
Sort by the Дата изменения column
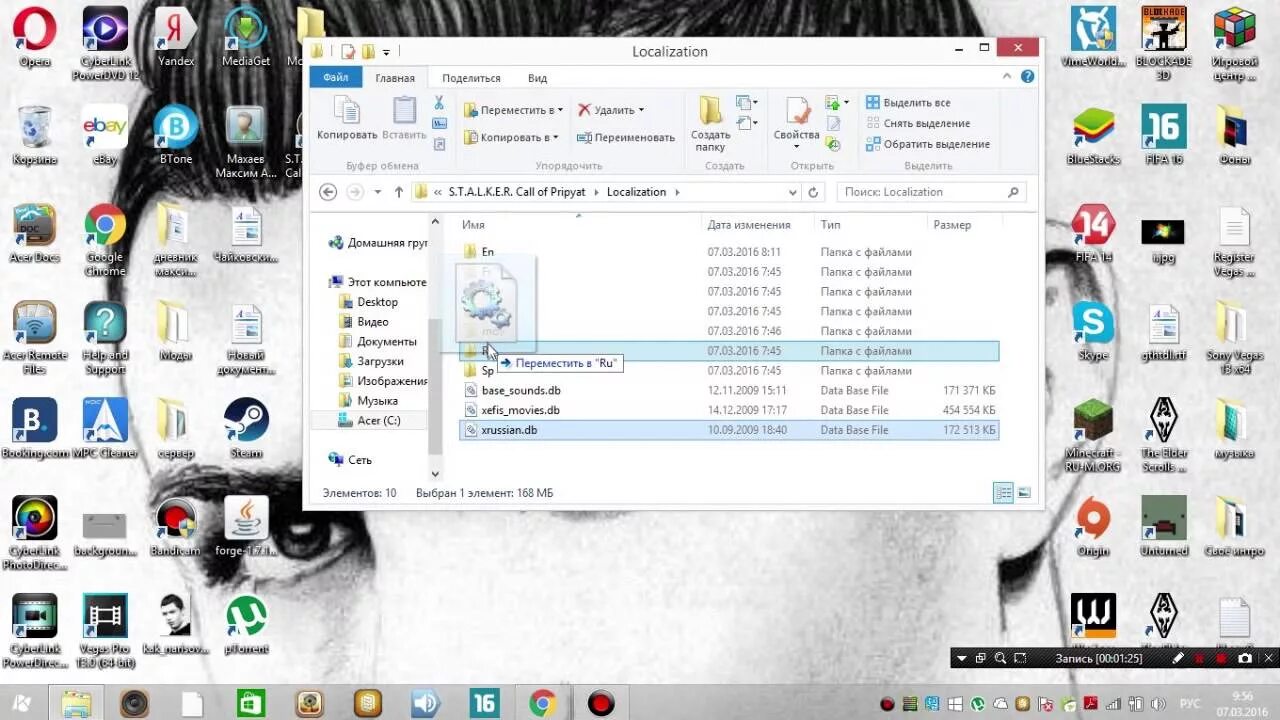[749, 225]
